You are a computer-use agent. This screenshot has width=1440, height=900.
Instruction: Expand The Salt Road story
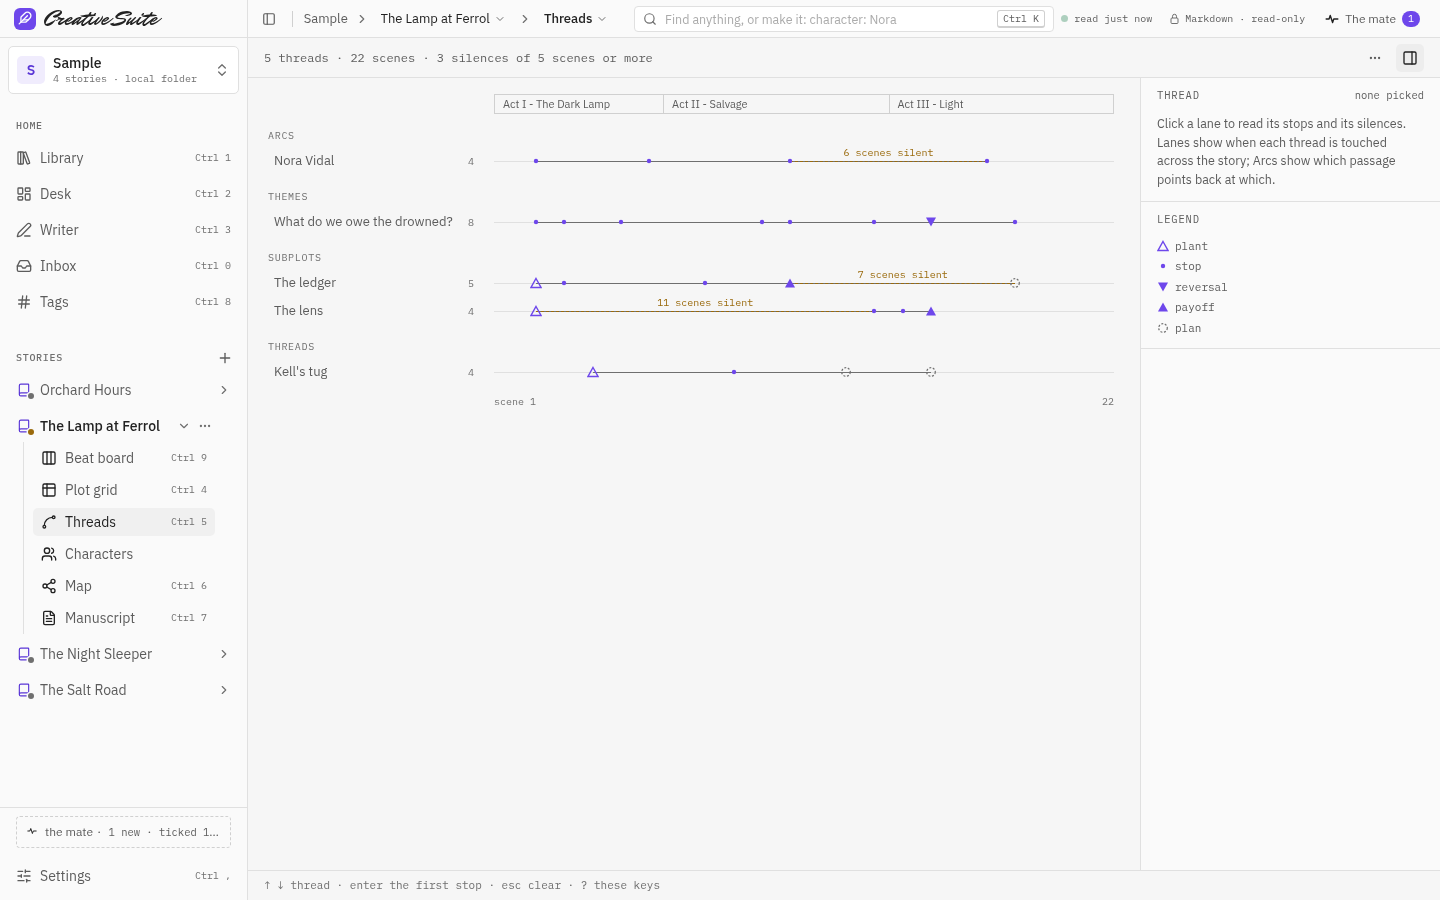[x=224, y=690]
